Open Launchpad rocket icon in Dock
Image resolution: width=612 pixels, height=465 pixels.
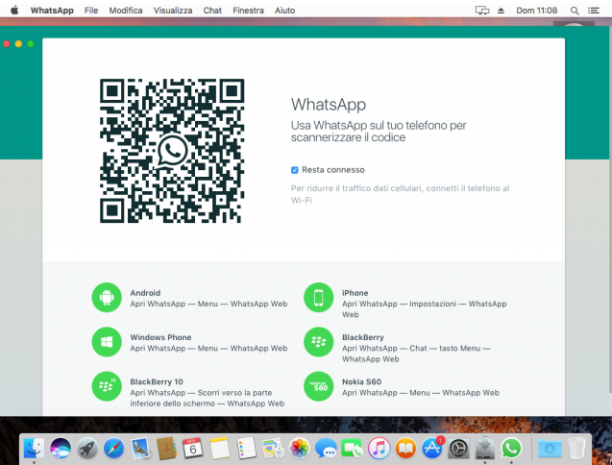point(87,447)
